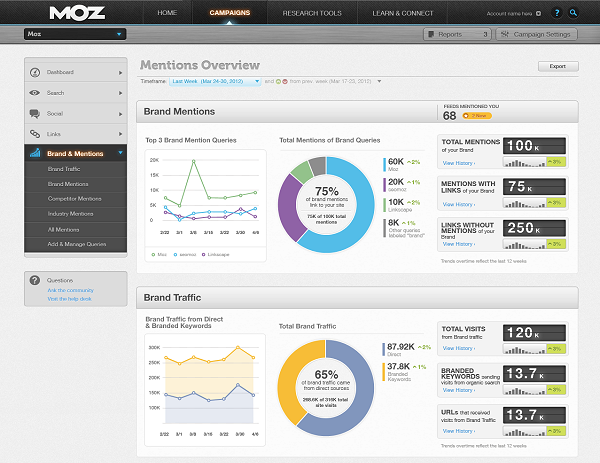The image size is (600, 463).
Task: Click the Campaign Settings gear icon
Action: (503, 35)
